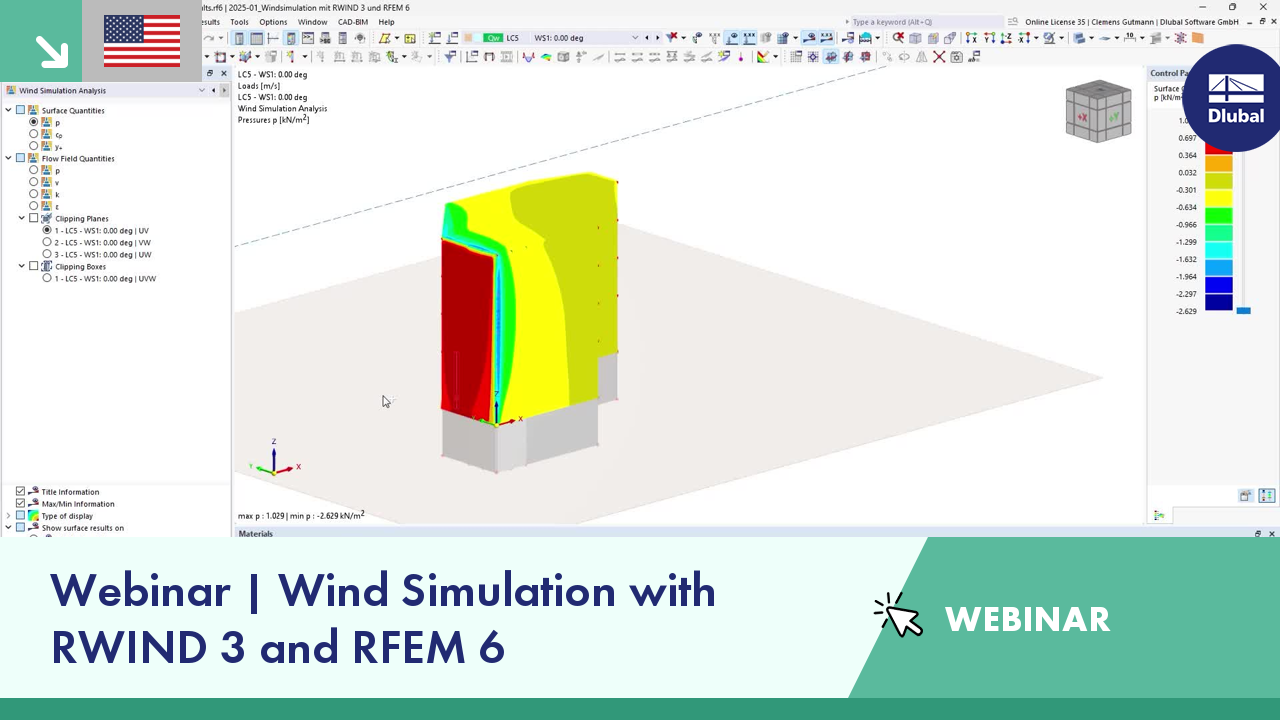1280x720 pixels.
Task: Collapse the Flow Field Quantities tree branch
Action: [8, 158]
